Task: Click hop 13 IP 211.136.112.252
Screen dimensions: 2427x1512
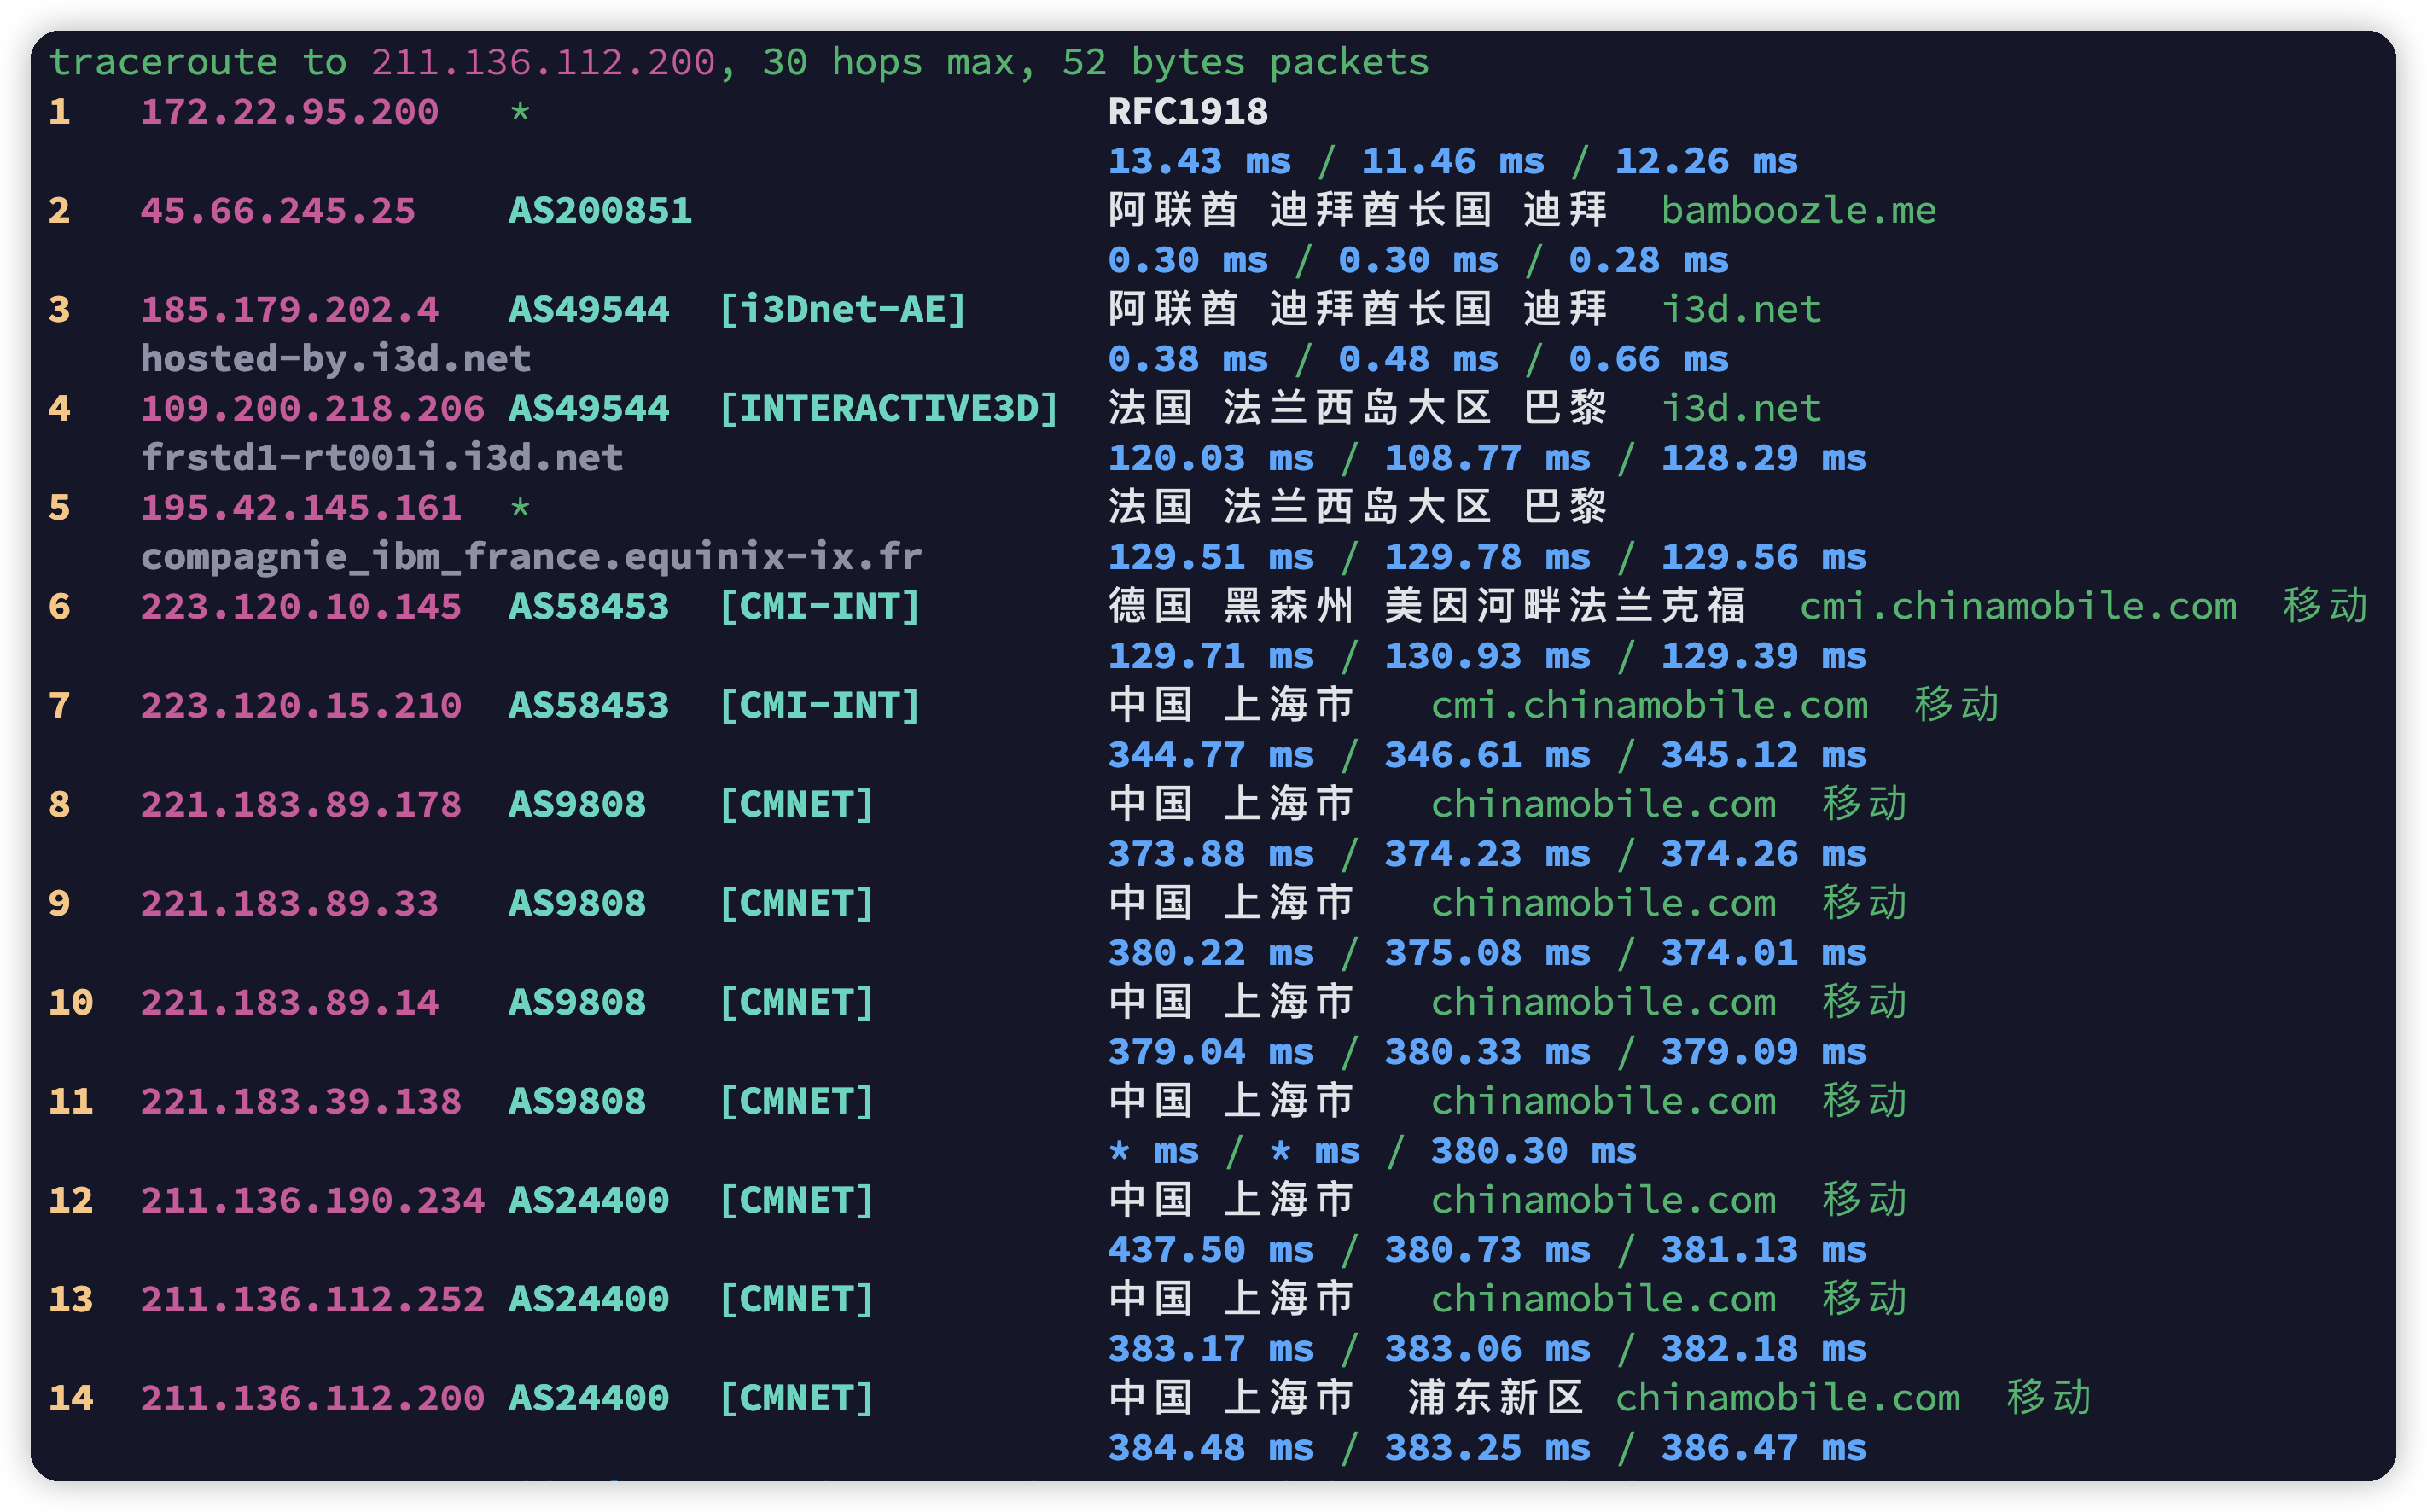Action: tap(313, 1299)
